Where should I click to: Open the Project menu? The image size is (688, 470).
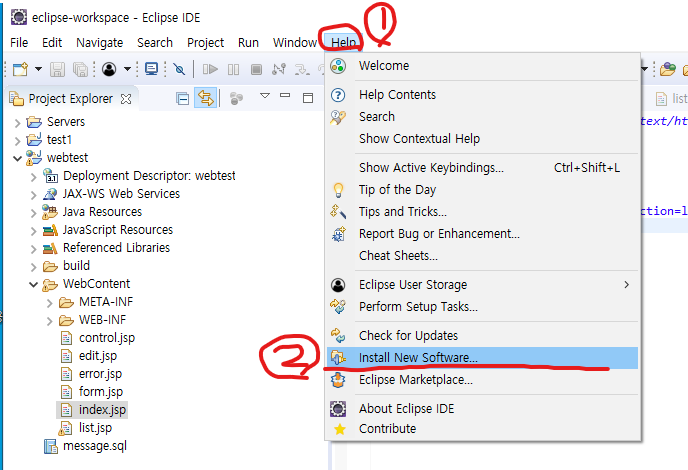pos(205,43)
